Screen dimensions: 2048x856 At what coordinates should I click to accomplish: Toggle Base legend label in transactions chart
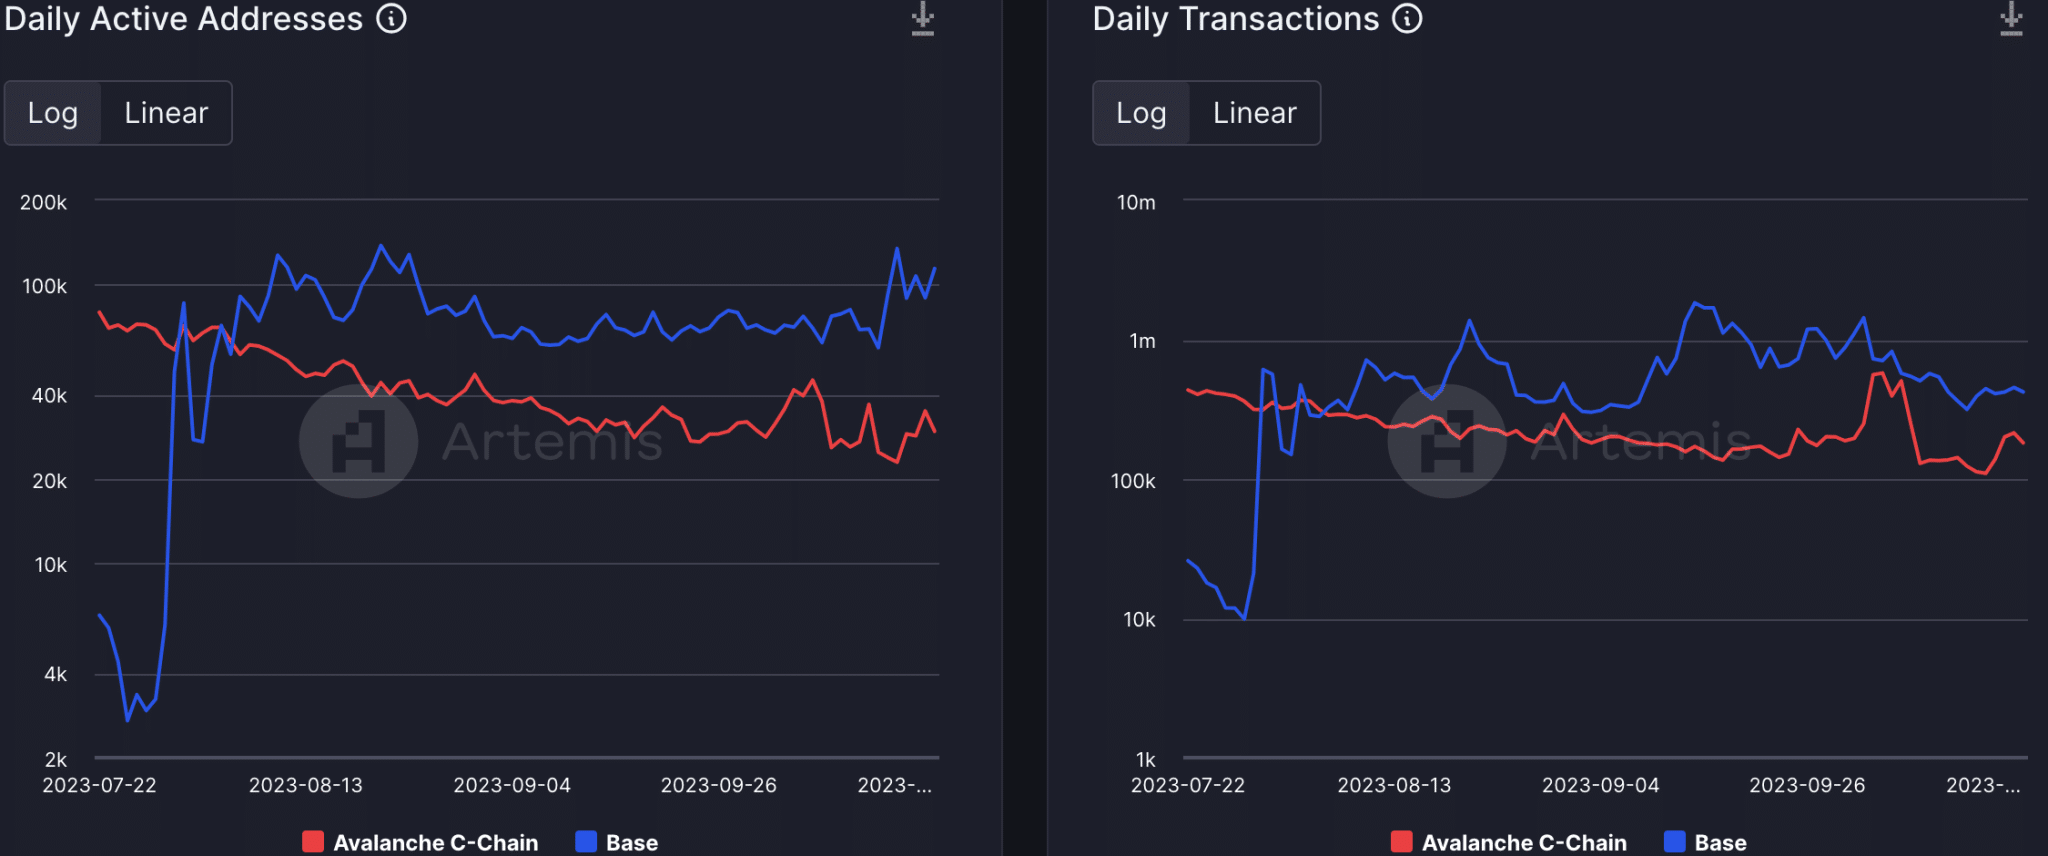pyautogui.click(x=1720, y=842)
